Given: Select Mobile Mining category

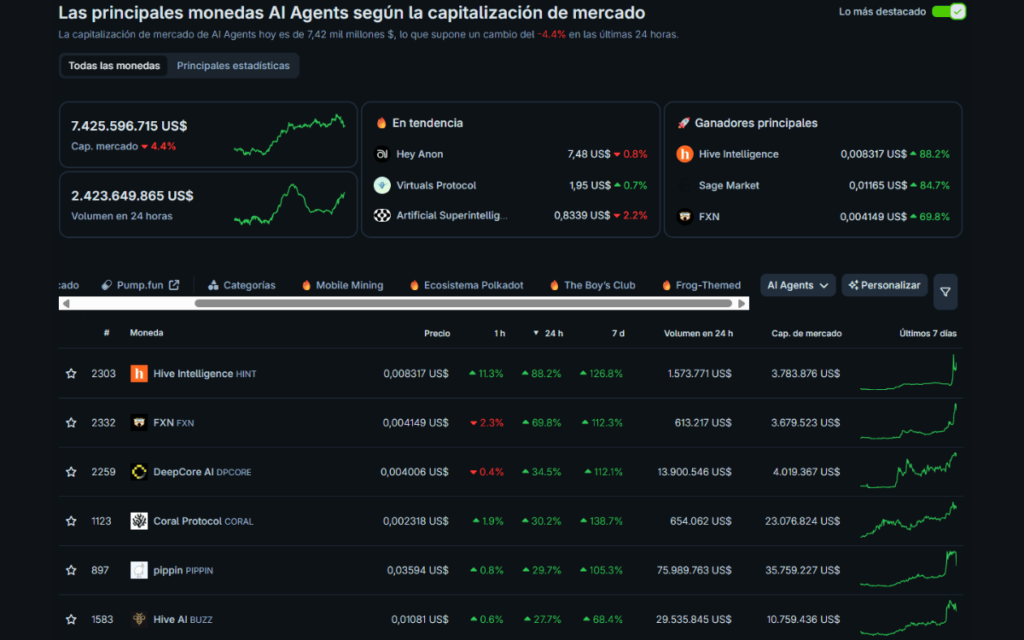Looking at the screenshot, I should click(x=342, y=285).
